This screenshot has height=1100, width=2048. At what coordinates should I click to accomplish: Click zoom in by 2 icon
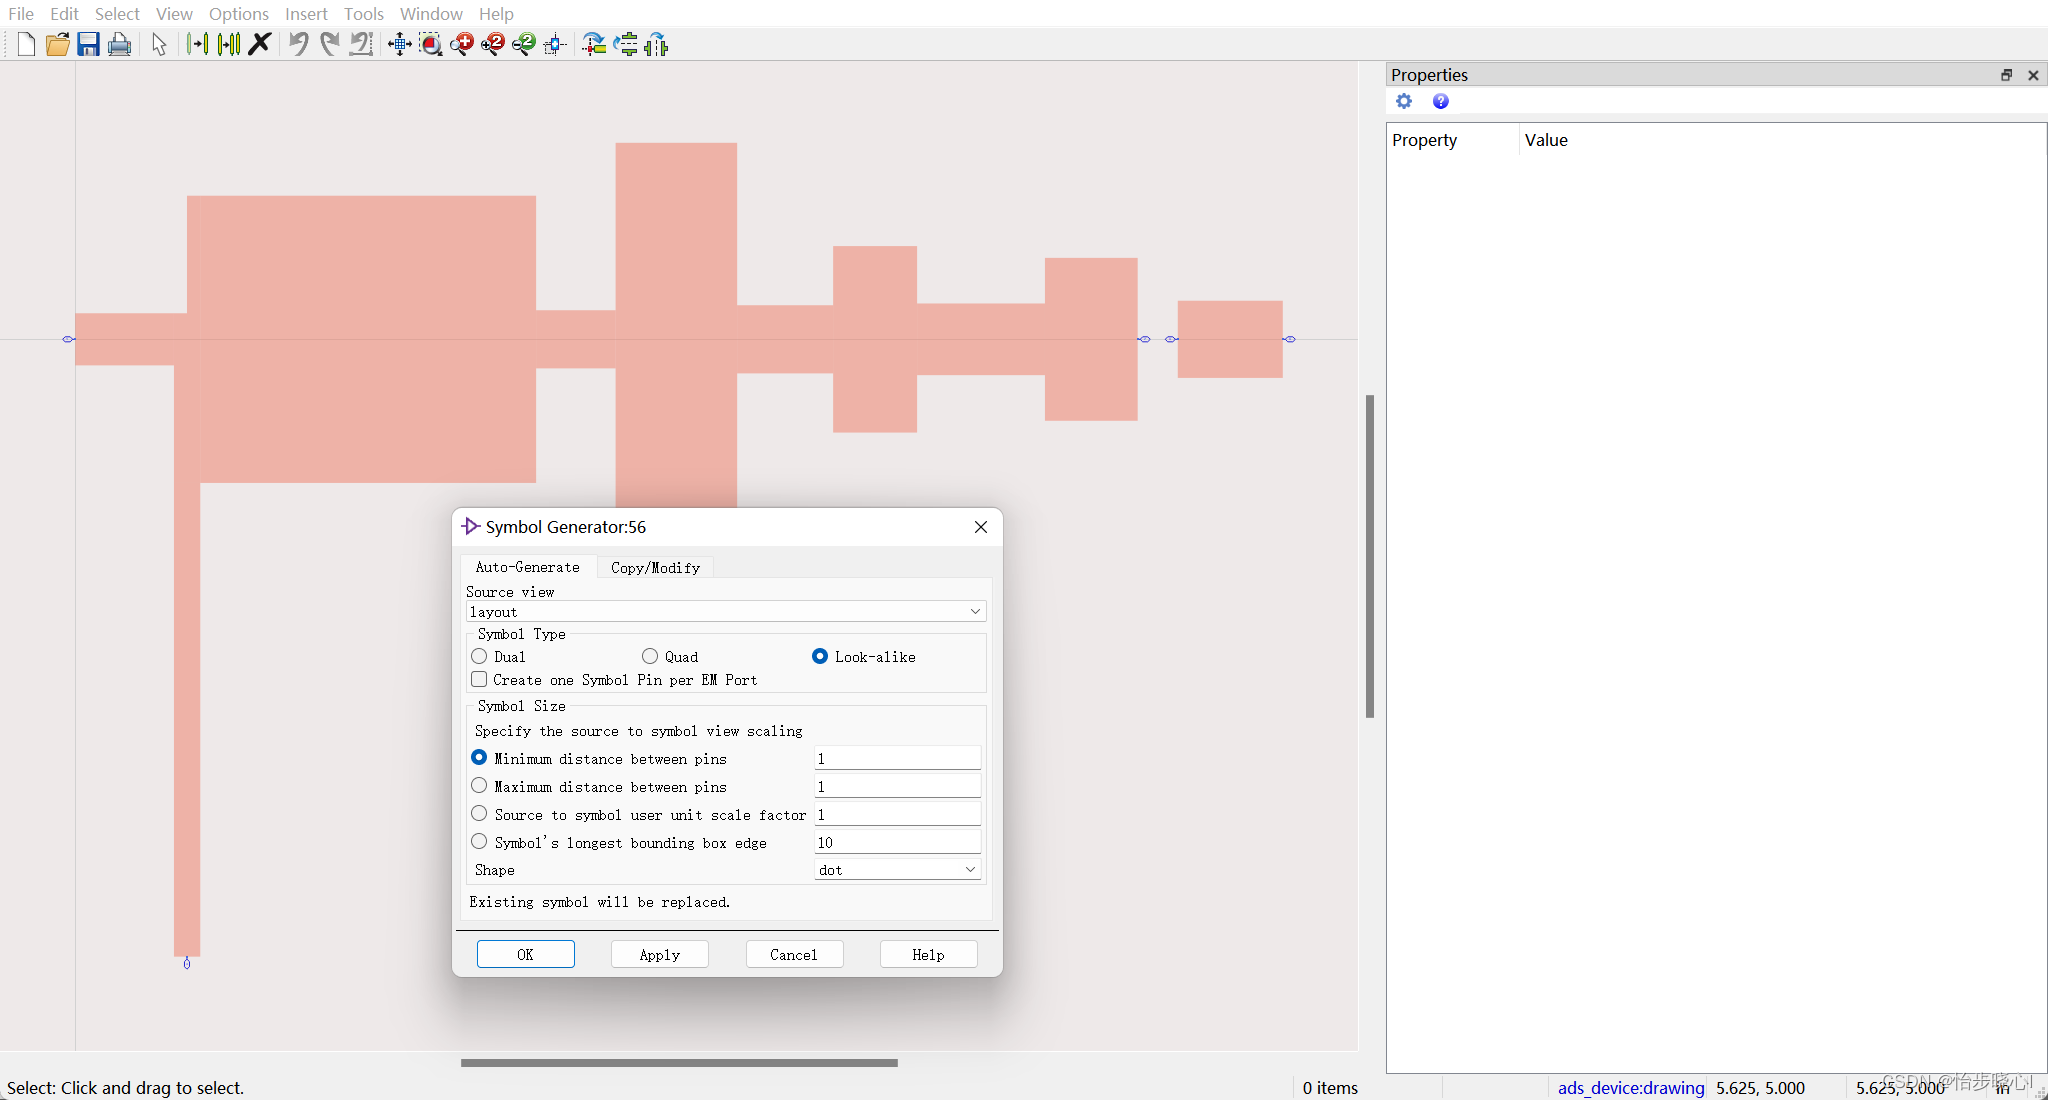(x=492, y=44)
